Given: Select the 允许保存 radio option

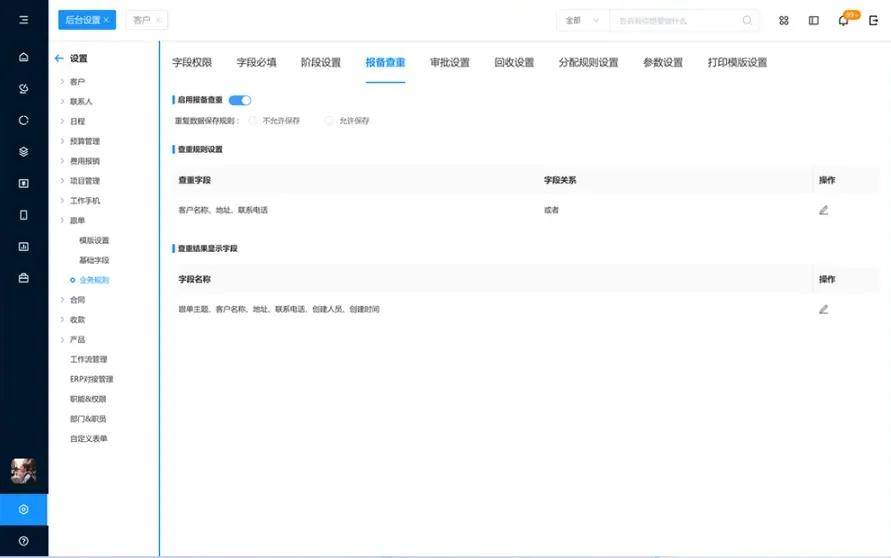Looking at the screenshot, I should tap(329, 121).
